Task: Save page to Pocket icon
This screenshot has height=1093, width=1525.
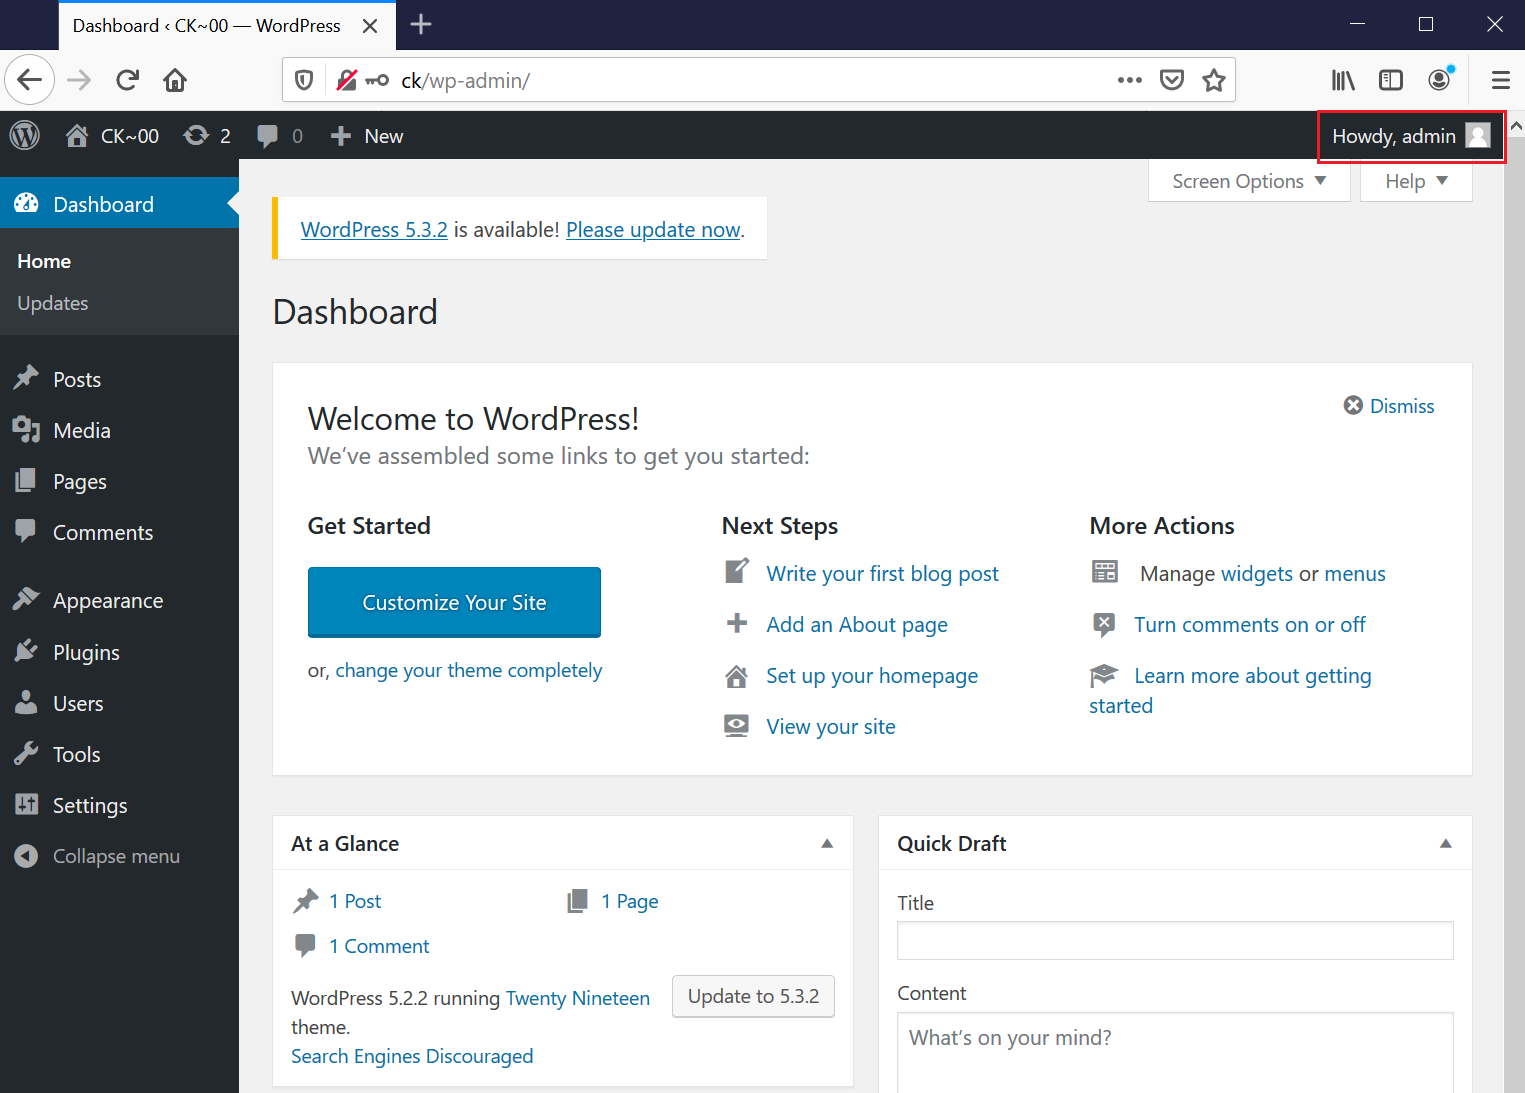Action: coord(1171,80)
